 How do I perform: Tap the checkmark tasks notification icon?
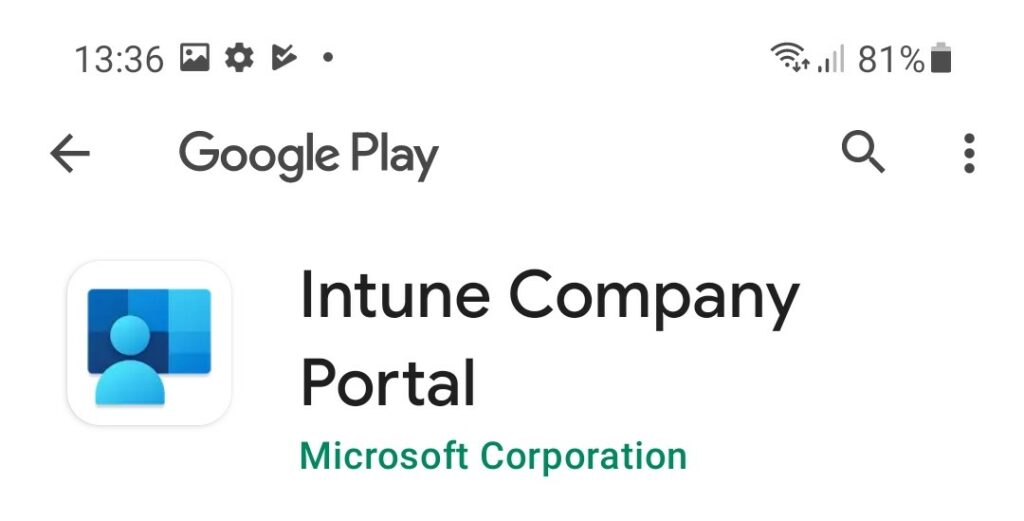(x=284, y=57)
